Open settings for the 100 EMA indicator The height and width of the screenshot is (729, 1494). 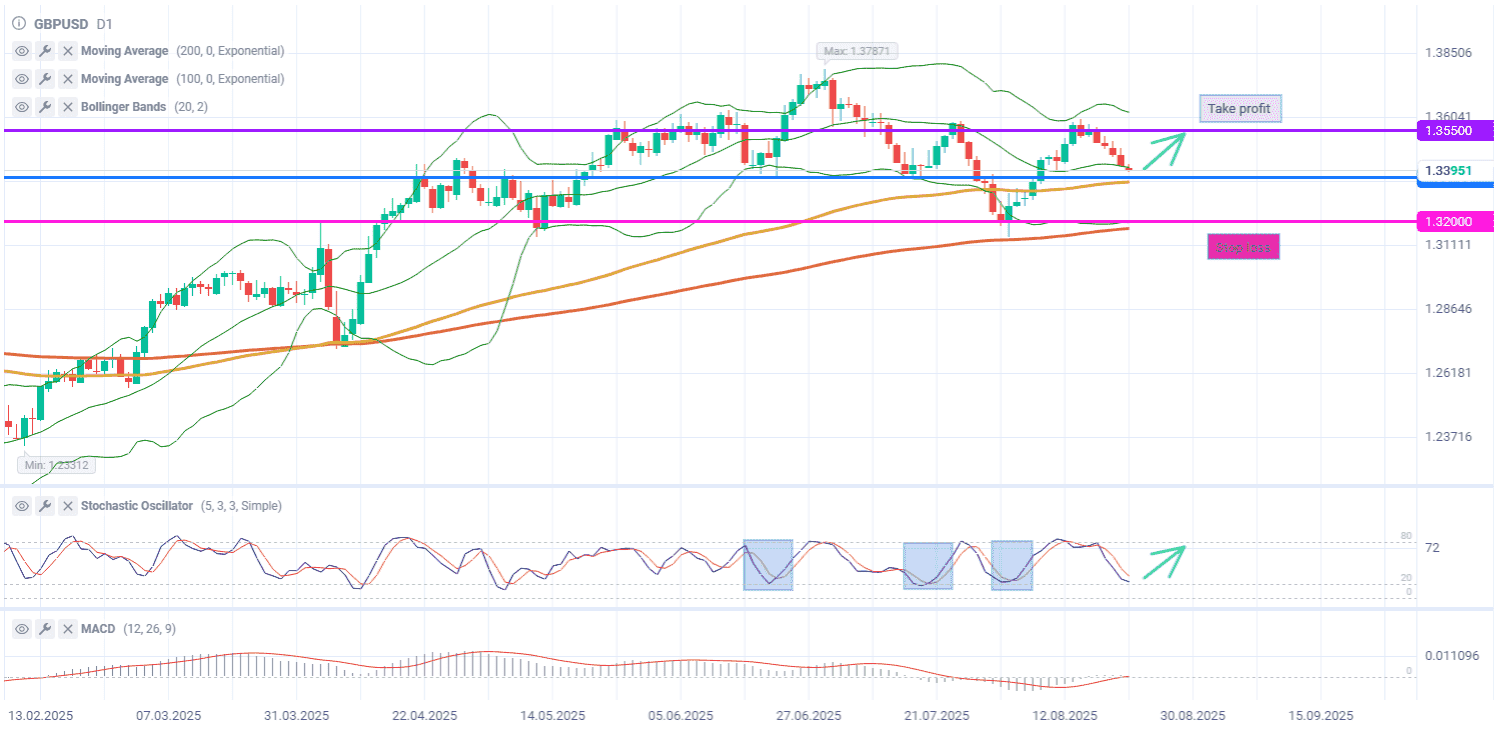click(x=45, y=79)
